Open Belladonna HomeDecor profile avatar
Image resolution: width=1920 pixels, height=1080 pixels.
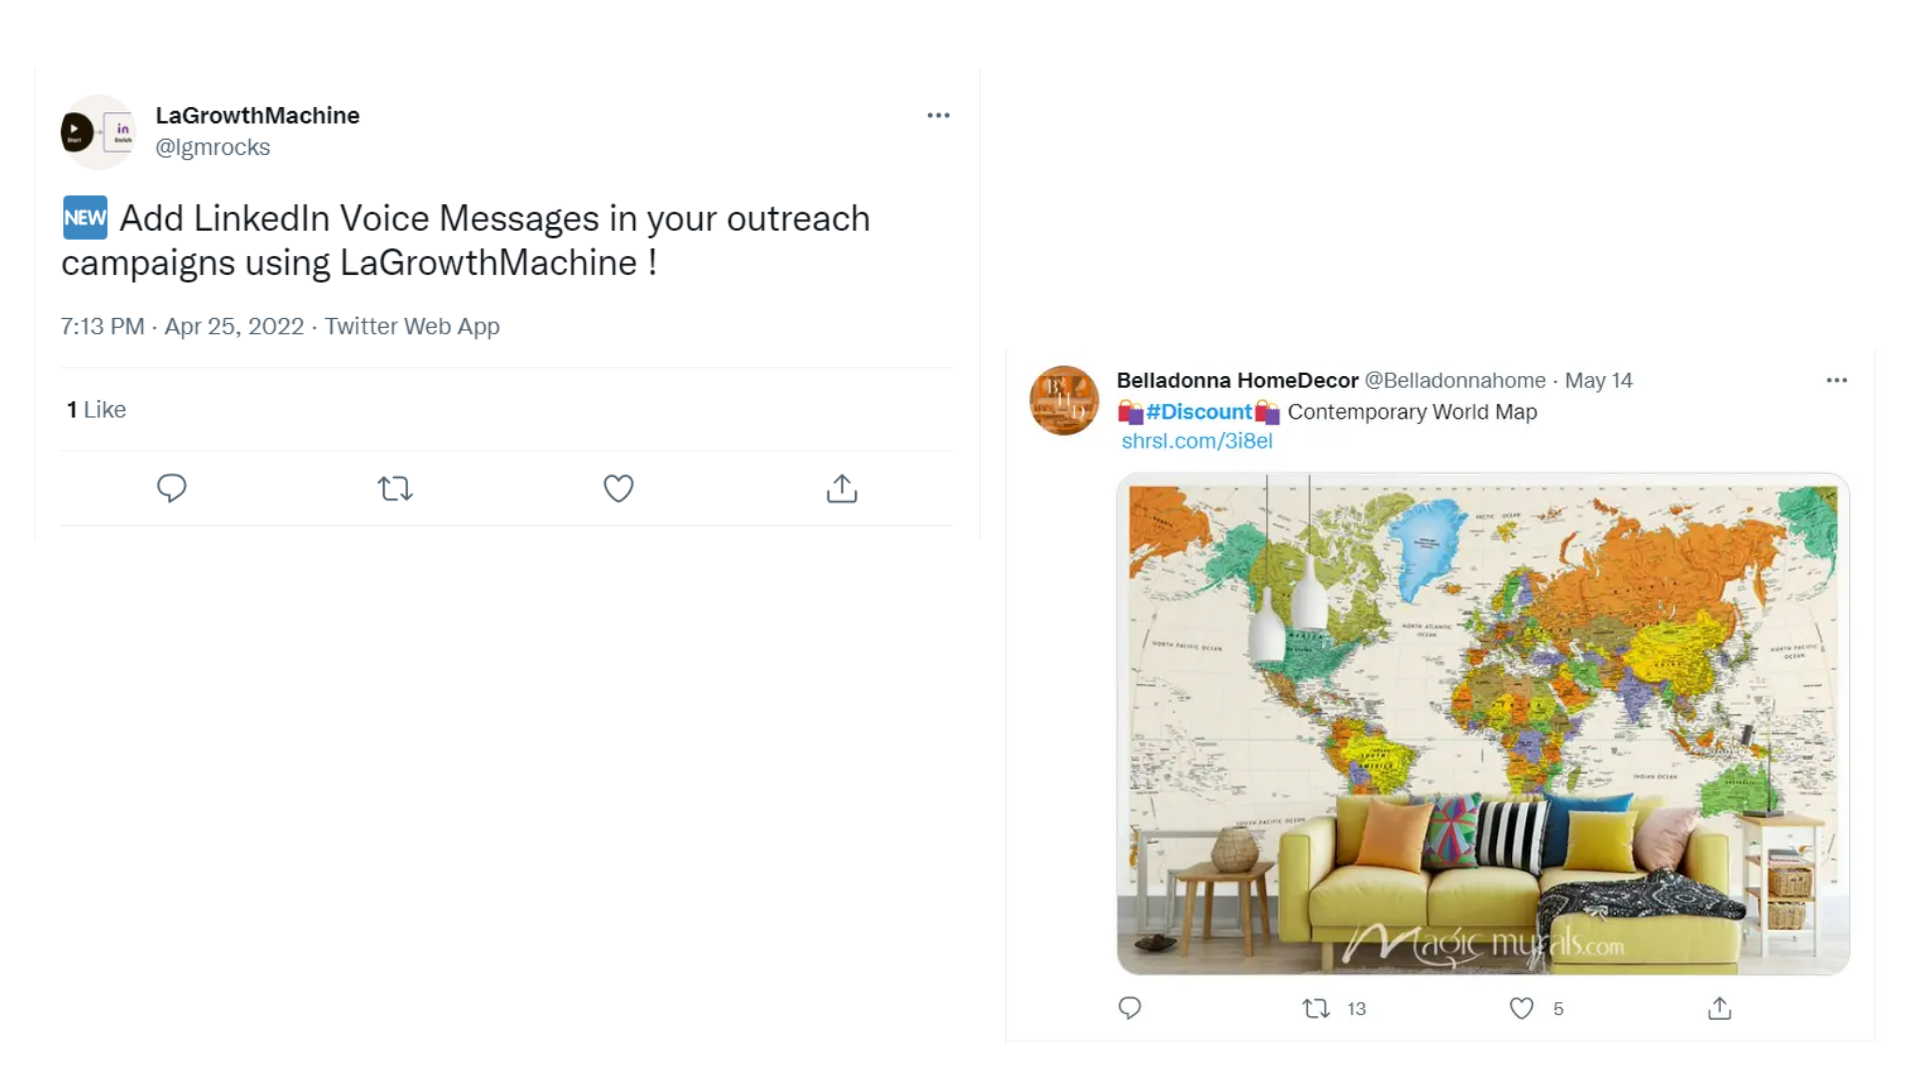(x=1064, y=400)
